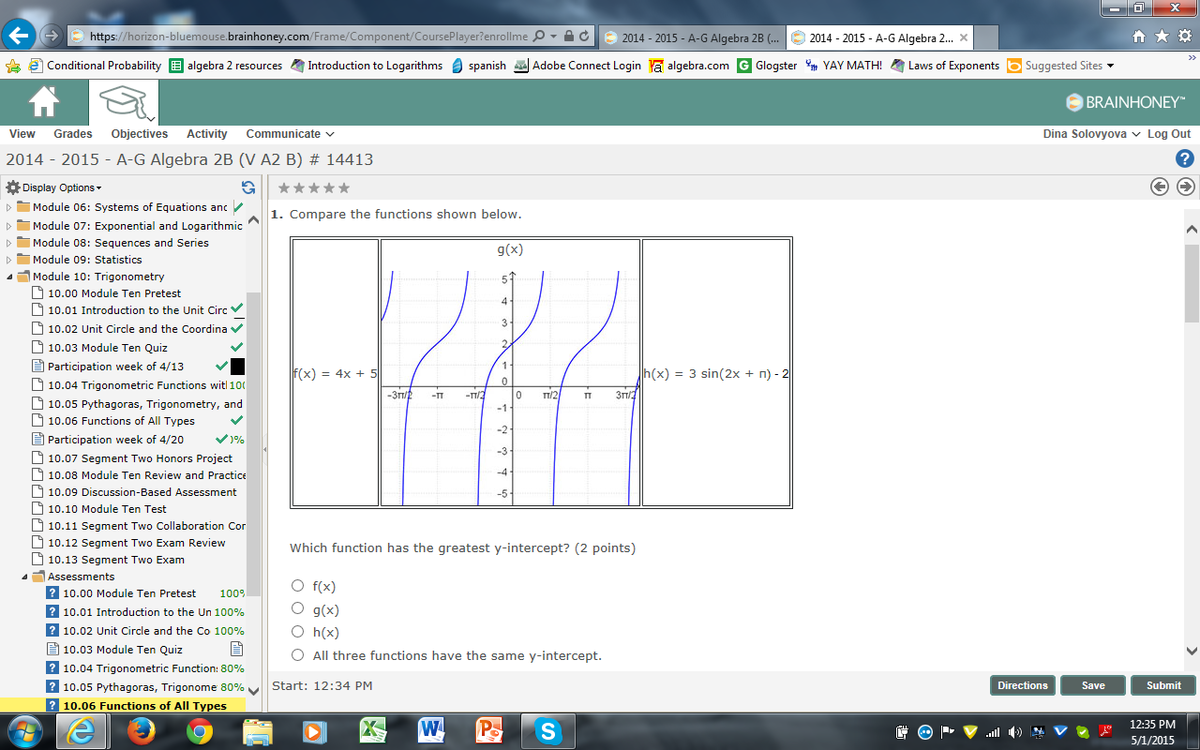Image resolution: width=1200 pixels, height=750 pixels.
Task: Go to next item with right arrow
Action: click(x=1185, y=187)
